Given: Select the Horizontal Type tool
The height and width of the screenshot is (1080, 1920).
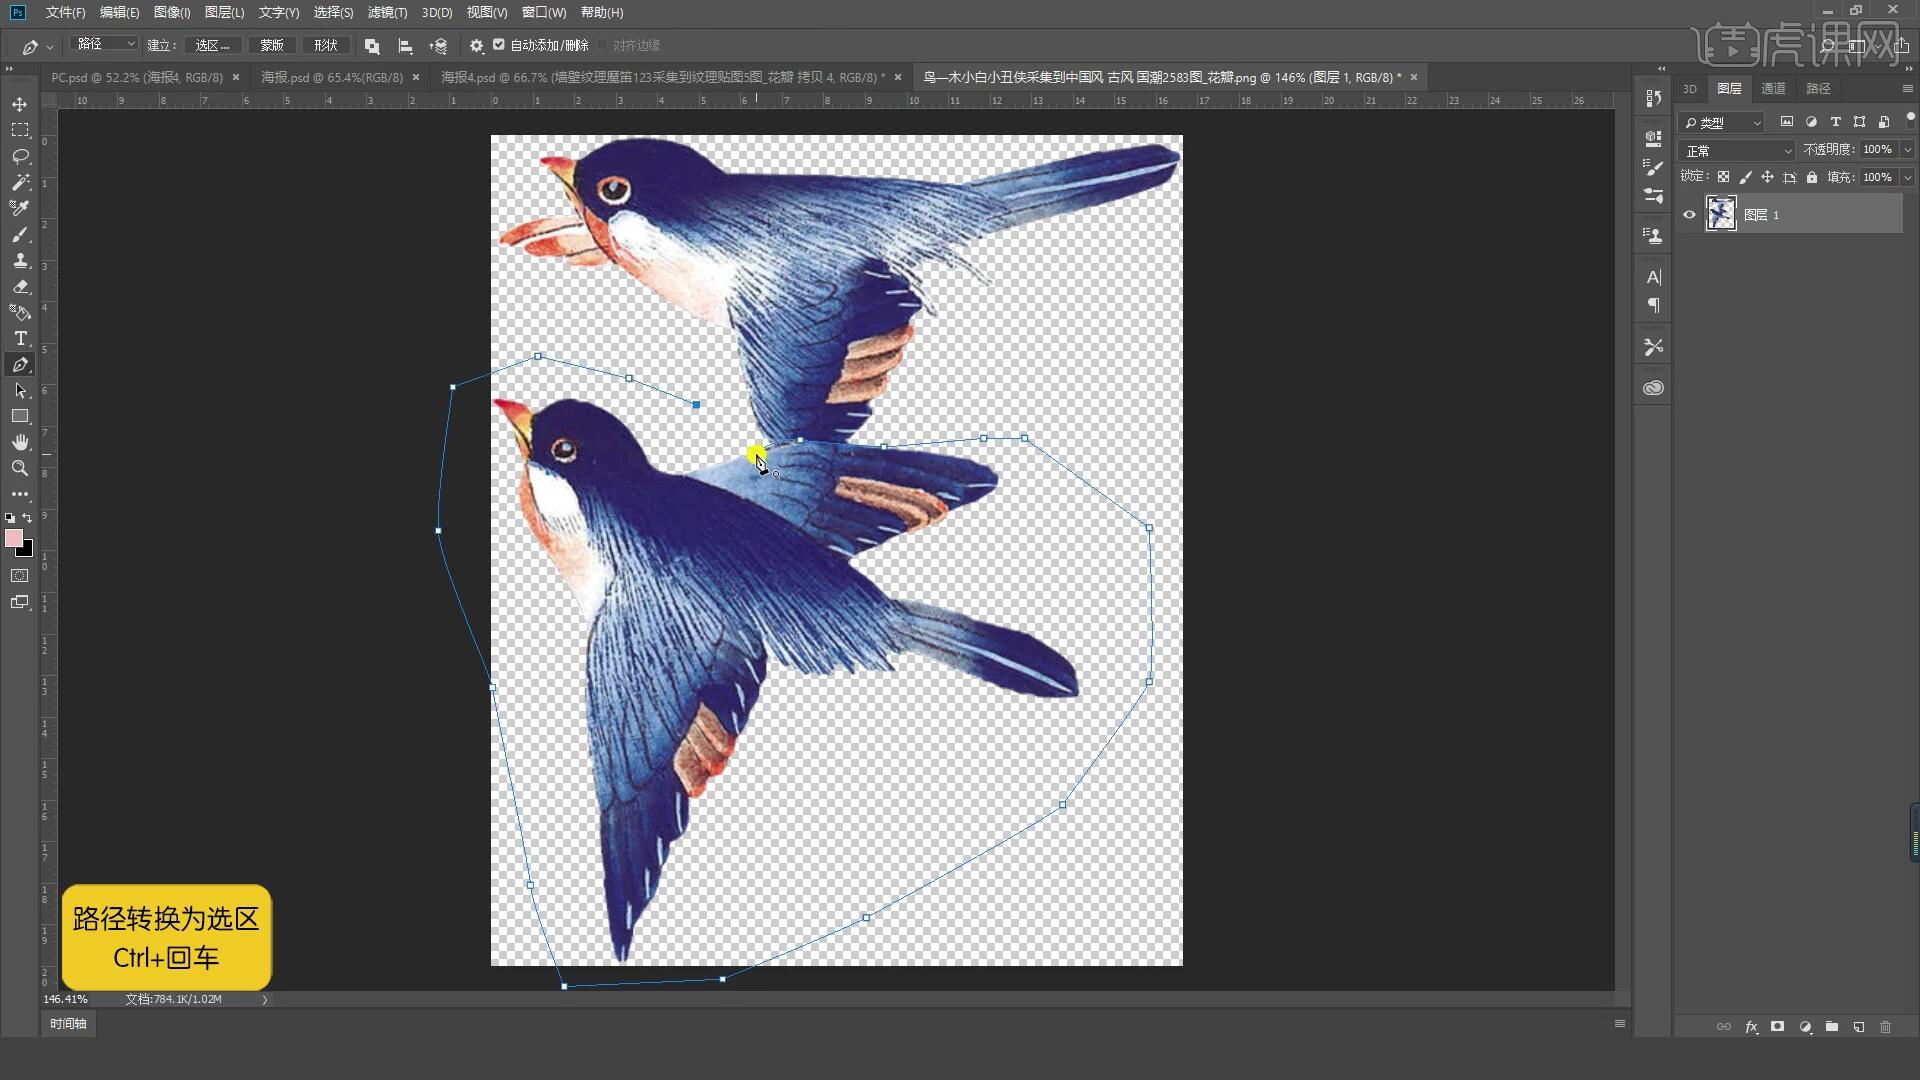Looking at the screenshot, I should coord(20,338).
